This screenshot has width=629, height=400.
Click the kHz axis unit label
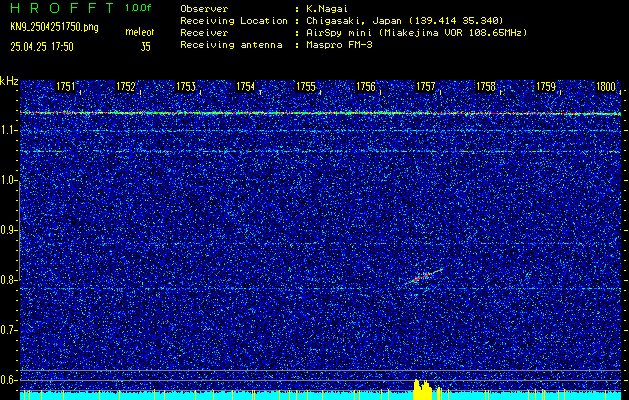tap(9, 81)
